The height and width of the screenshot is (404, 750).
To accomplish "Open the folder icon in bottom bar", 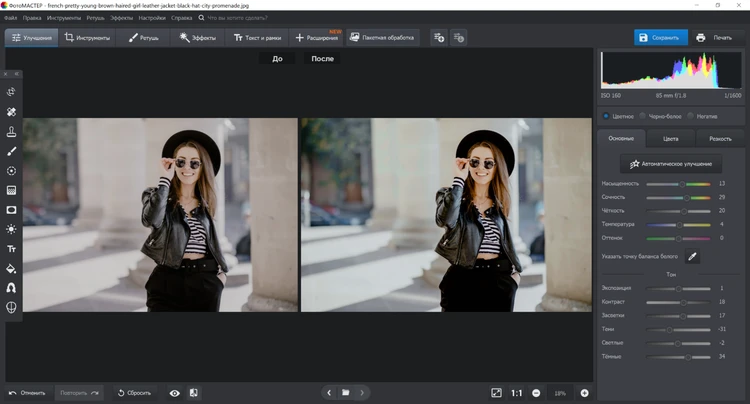I will (345, 393).
